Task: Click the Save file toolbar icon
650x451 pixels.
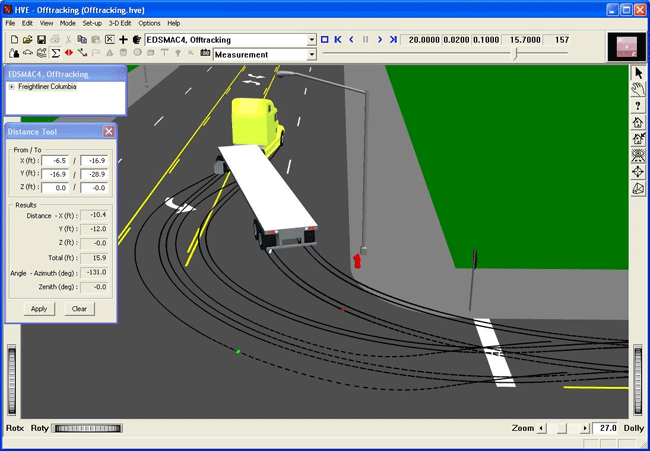Action: point(42,39)
